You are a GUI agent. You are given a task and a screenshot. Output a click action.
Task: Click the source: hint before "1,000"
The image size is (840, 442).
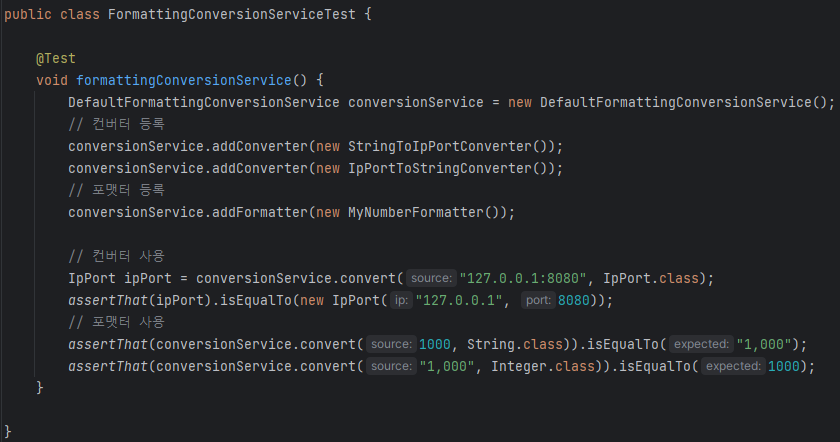[391, 366]
